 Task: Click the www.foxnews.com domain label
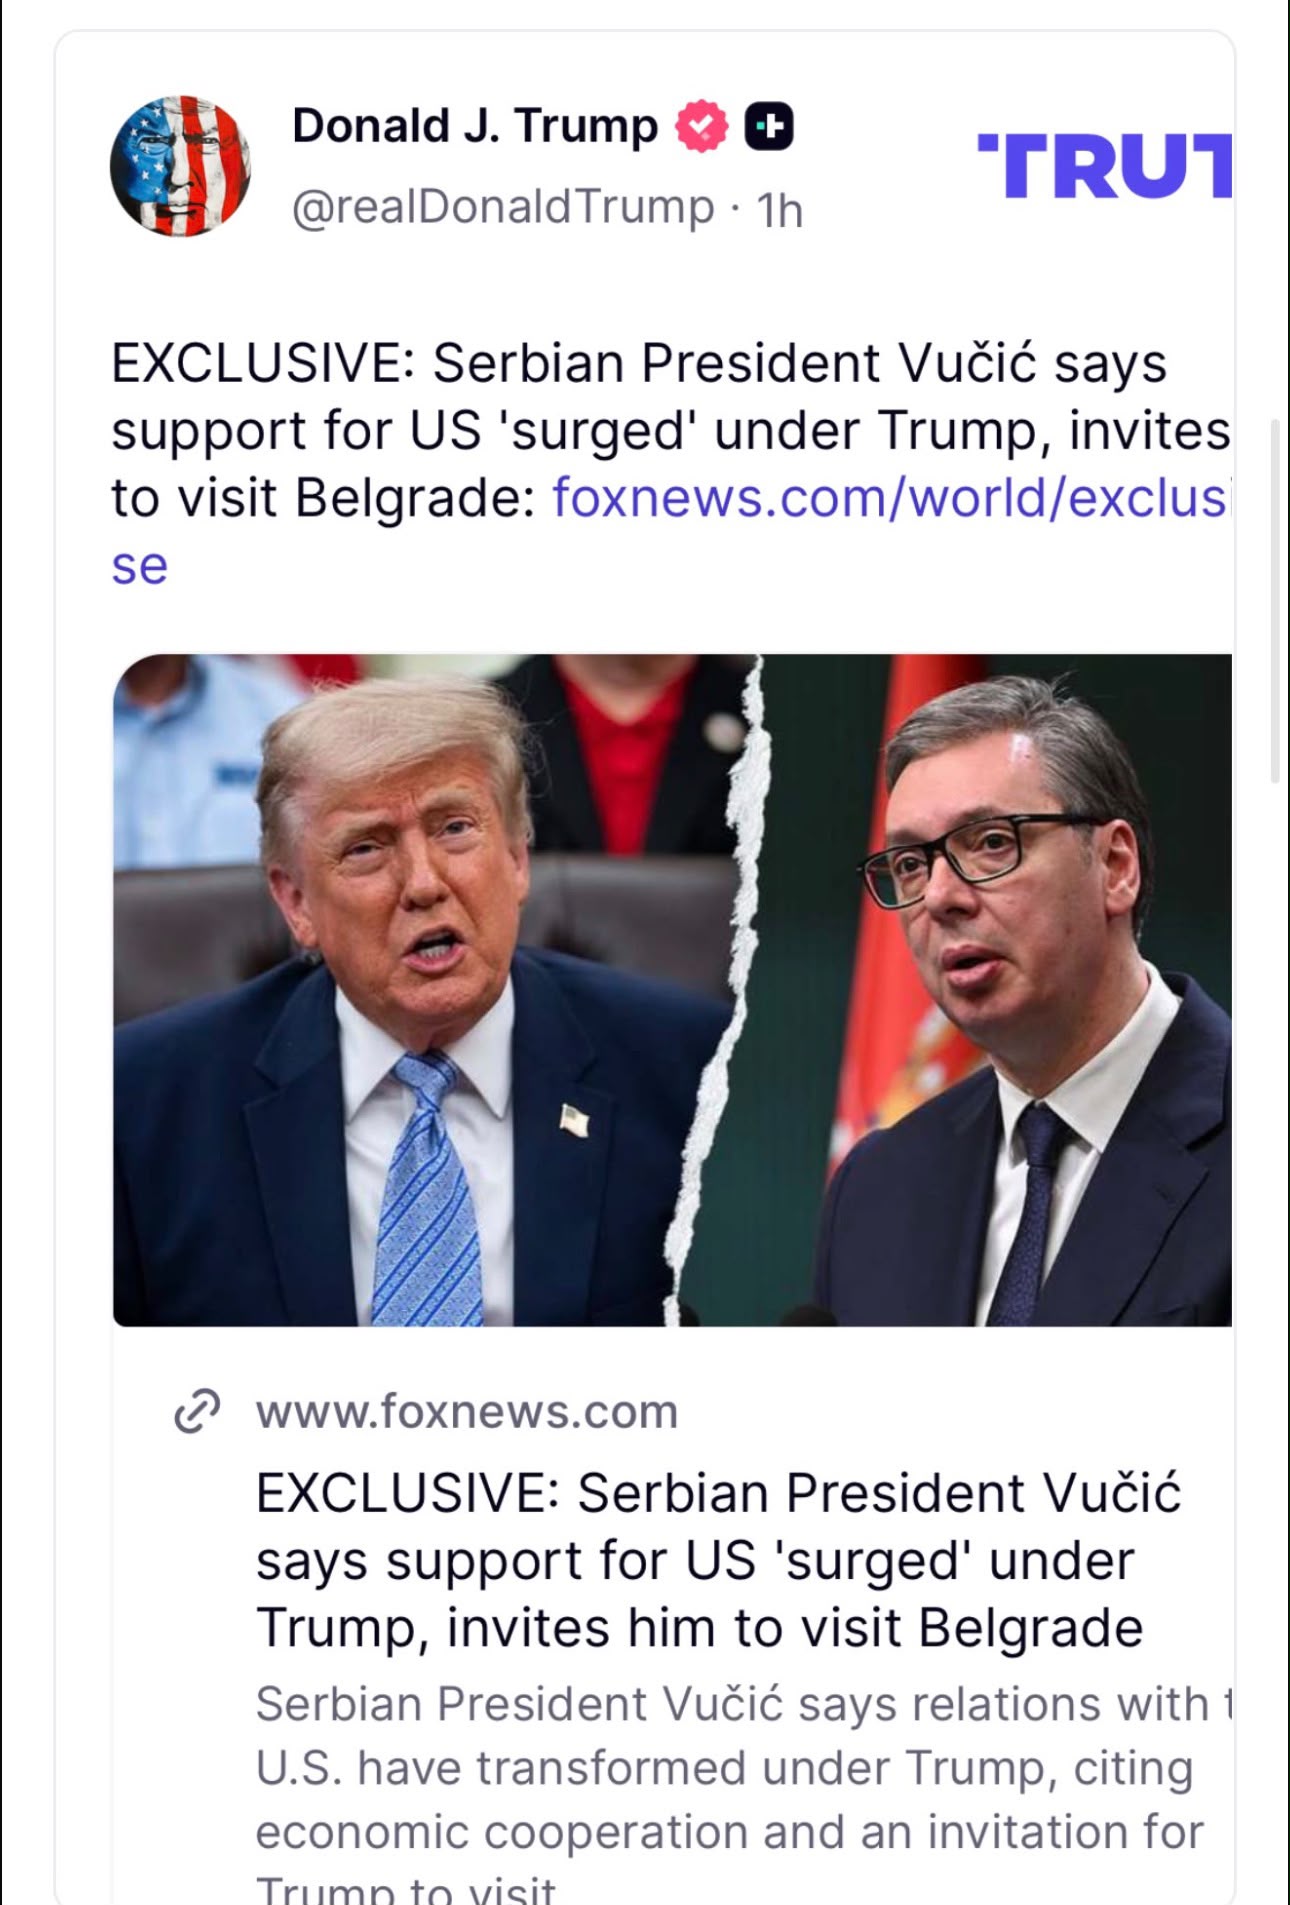(x=467, y=1411)
